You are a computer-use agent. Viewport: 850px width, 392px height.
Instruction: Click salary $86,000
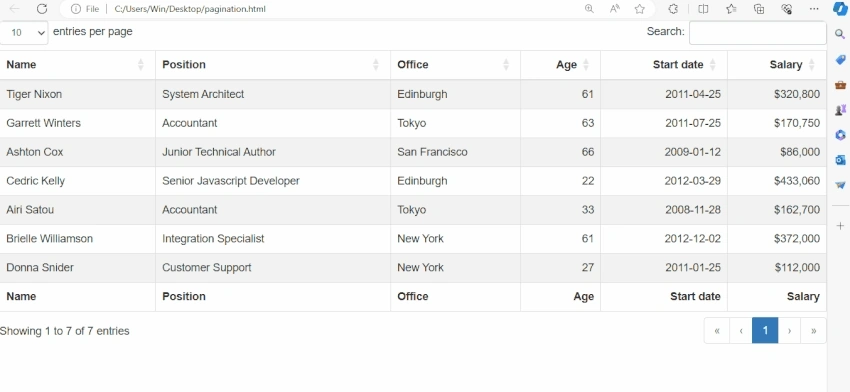[800, 152]
